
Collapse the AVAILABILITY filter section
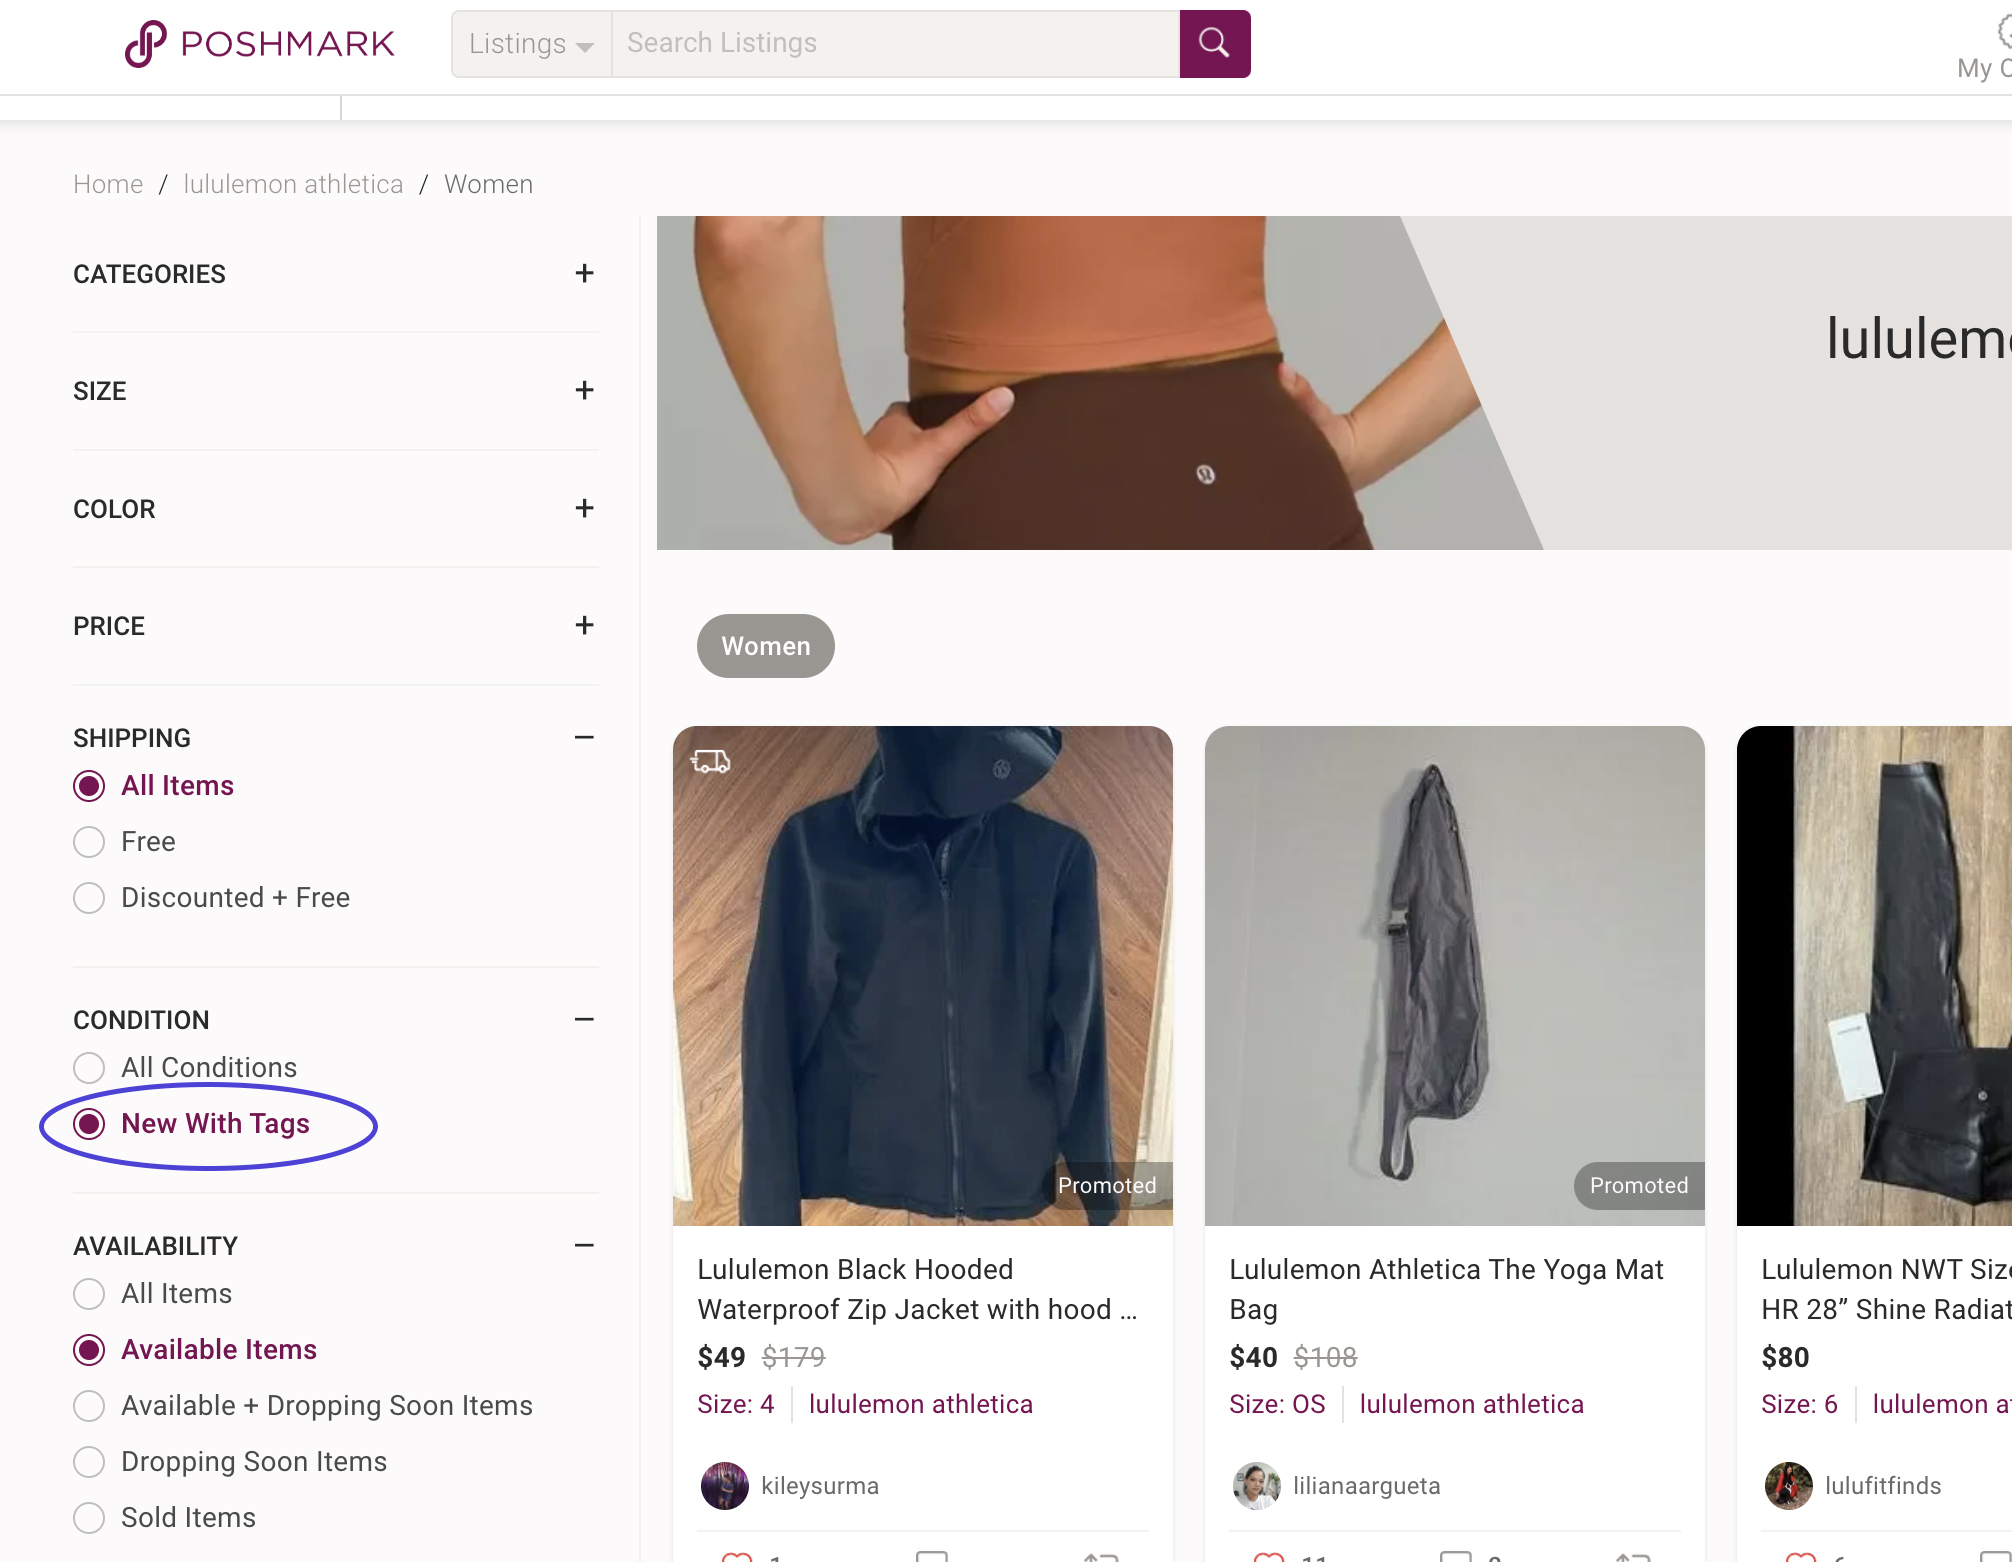(584, 1245)
